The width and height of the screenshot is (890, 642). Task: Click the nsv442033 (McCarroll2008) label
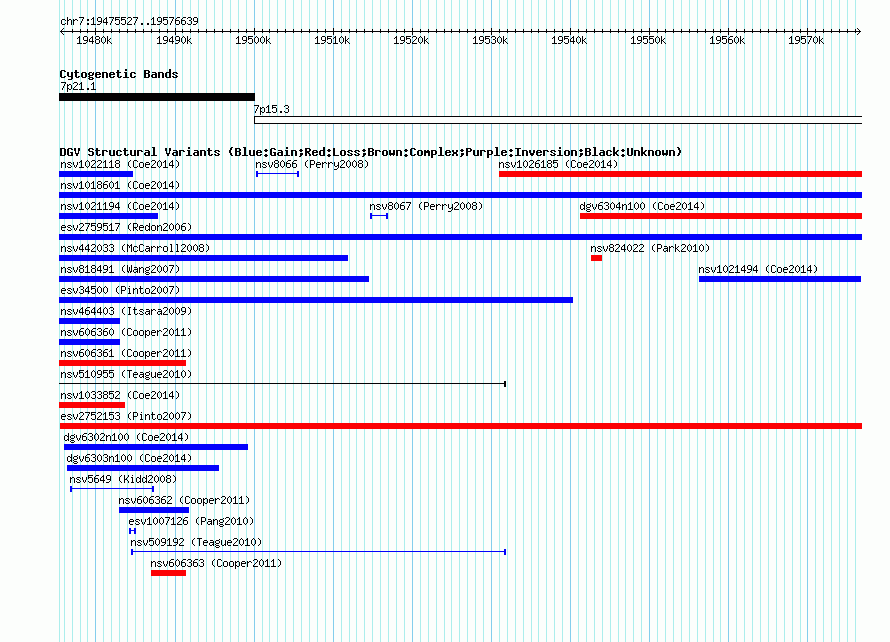[x=135, y=248]
